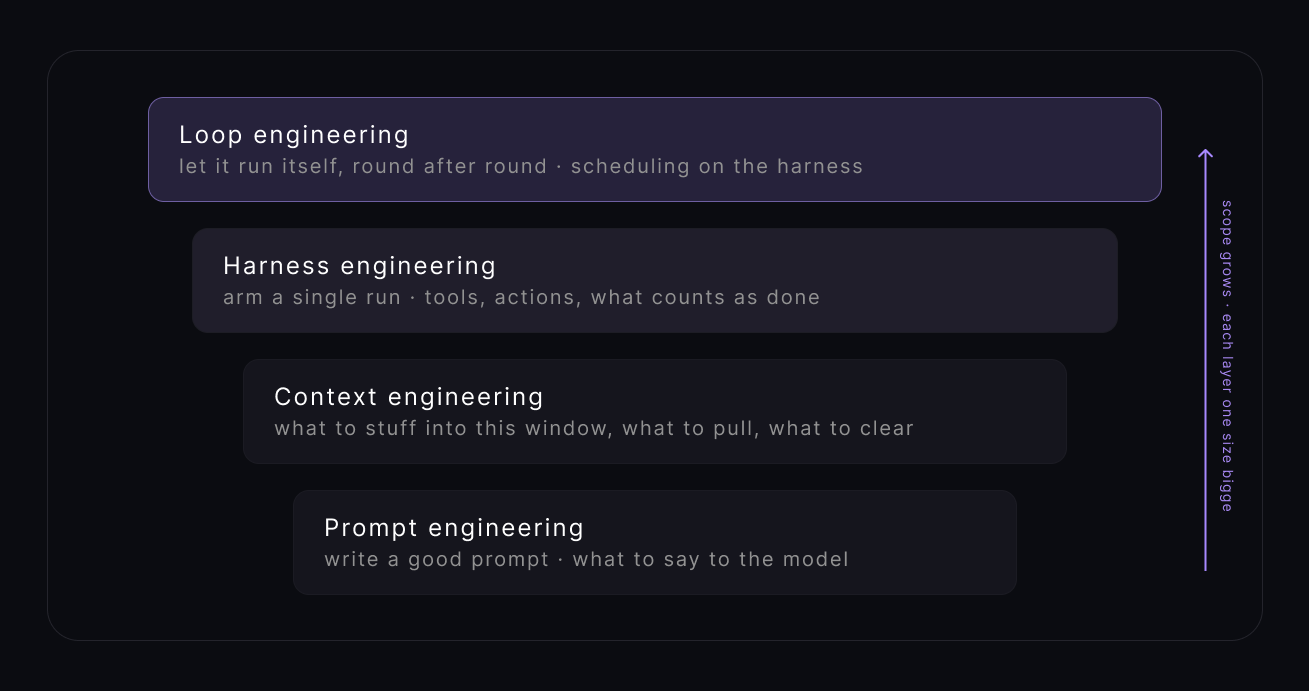
Task: Click the 'Loop engineering' title text
Action: pos(294,135)
